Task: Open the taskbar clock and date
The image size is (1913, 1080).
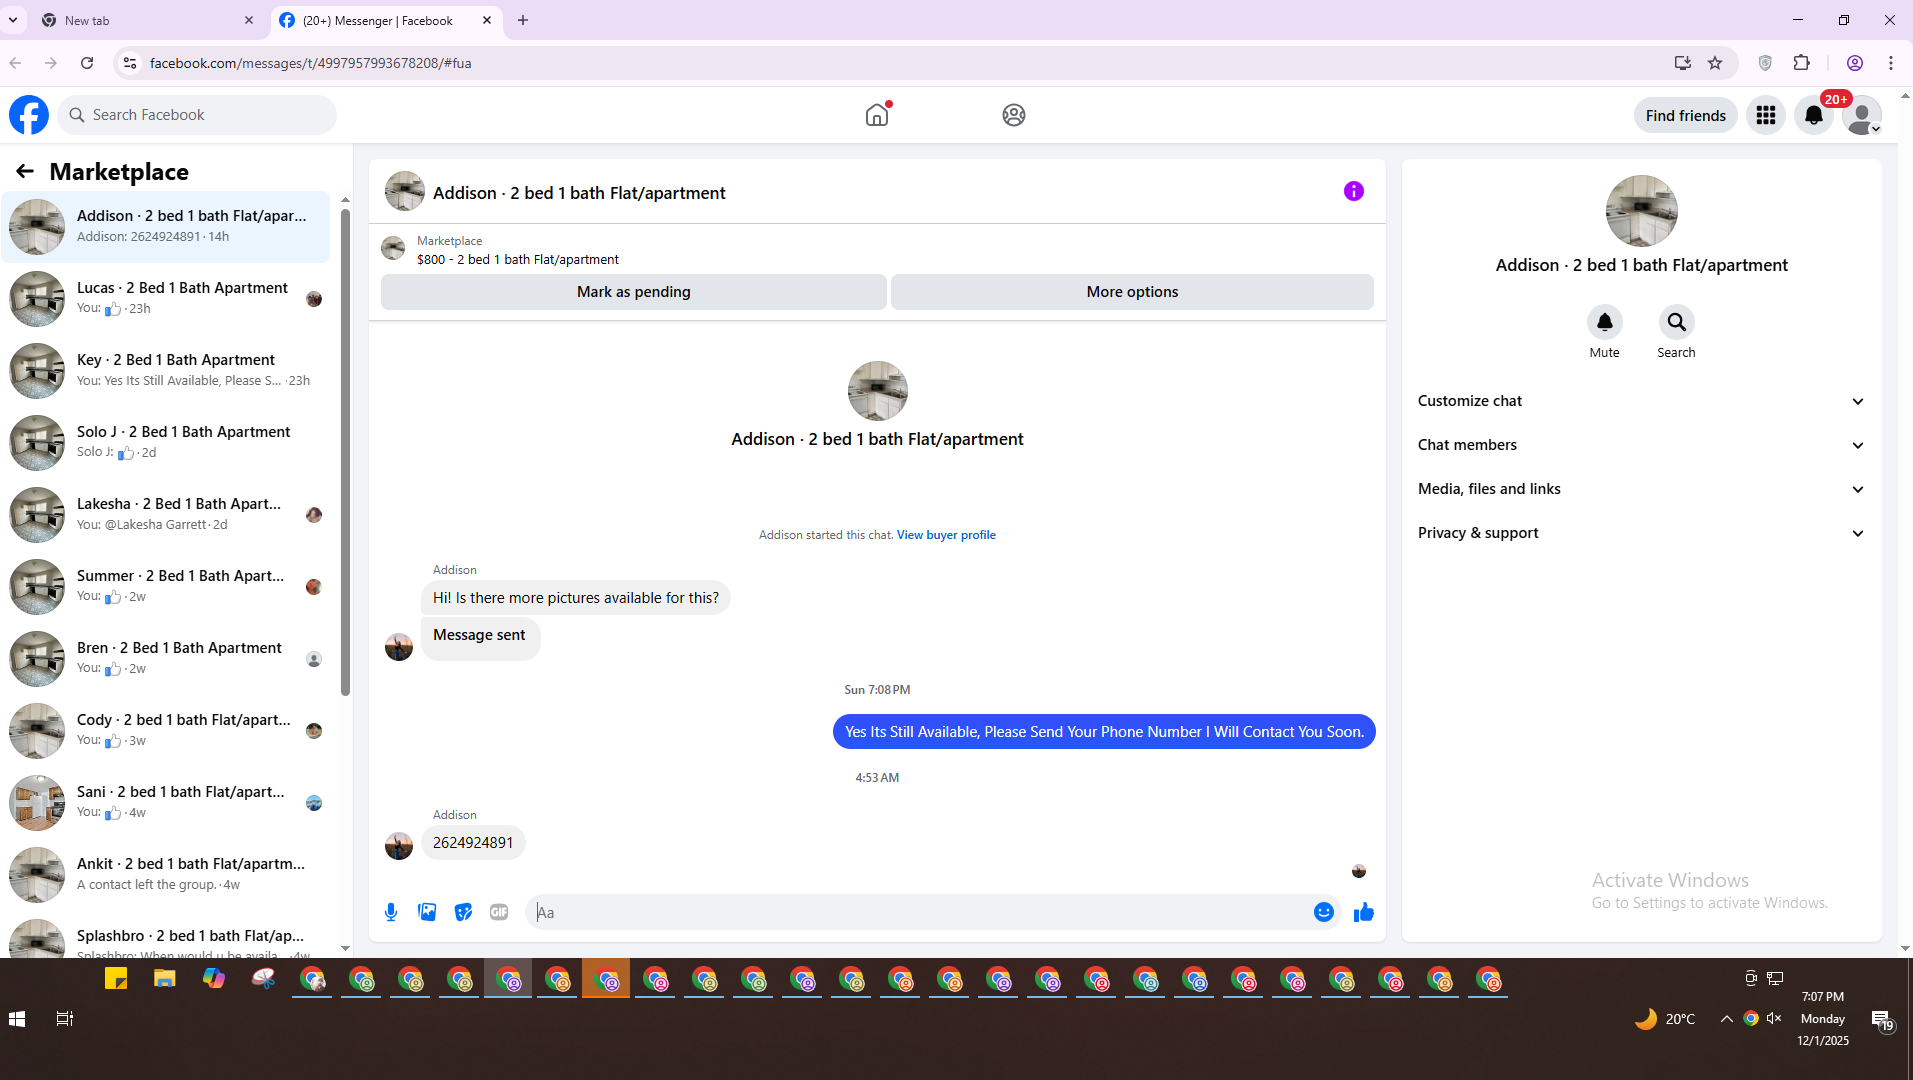Action: point(1822,1019)
